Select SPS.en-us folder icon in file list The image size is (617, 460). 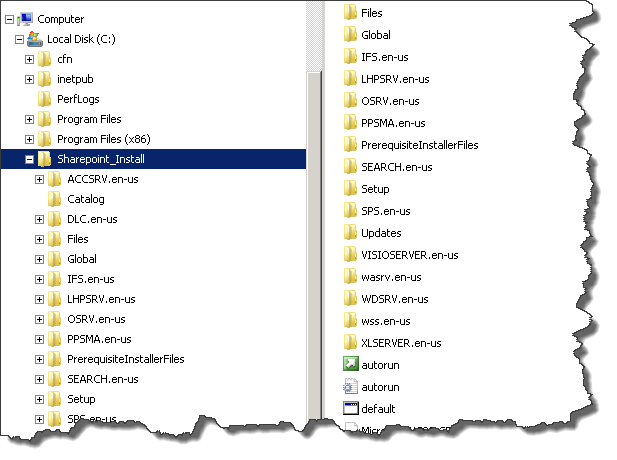tap(350, 211)
